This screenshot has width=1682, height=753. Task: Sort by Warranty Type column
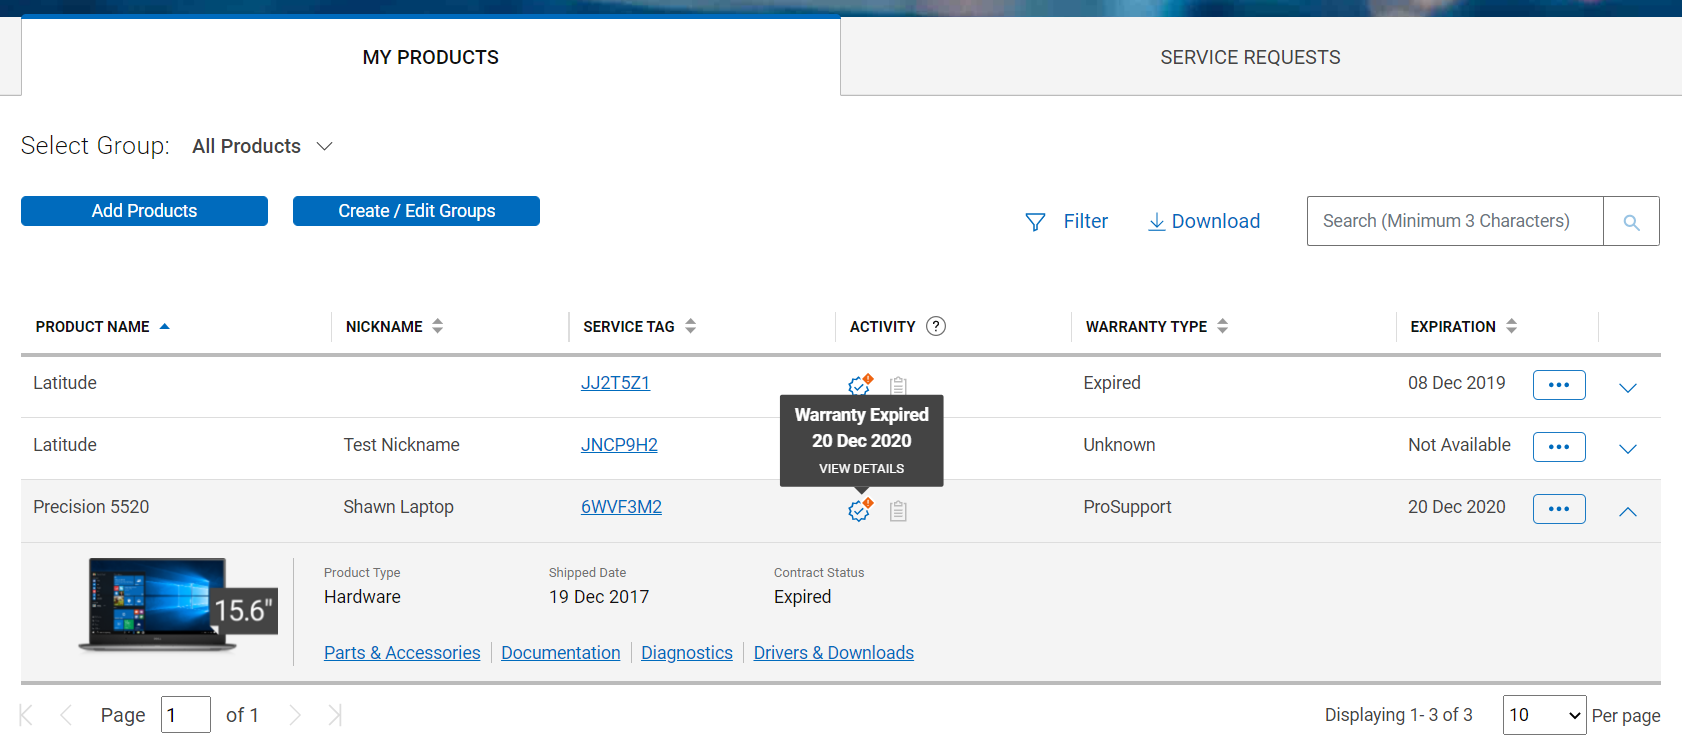point(1157,327)
